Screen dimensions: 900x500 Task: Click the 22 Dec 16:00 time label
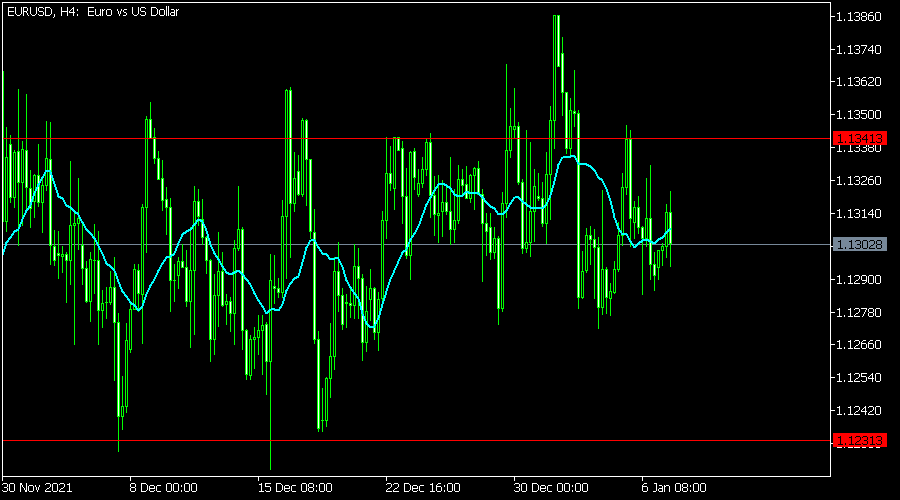[423, 488]
